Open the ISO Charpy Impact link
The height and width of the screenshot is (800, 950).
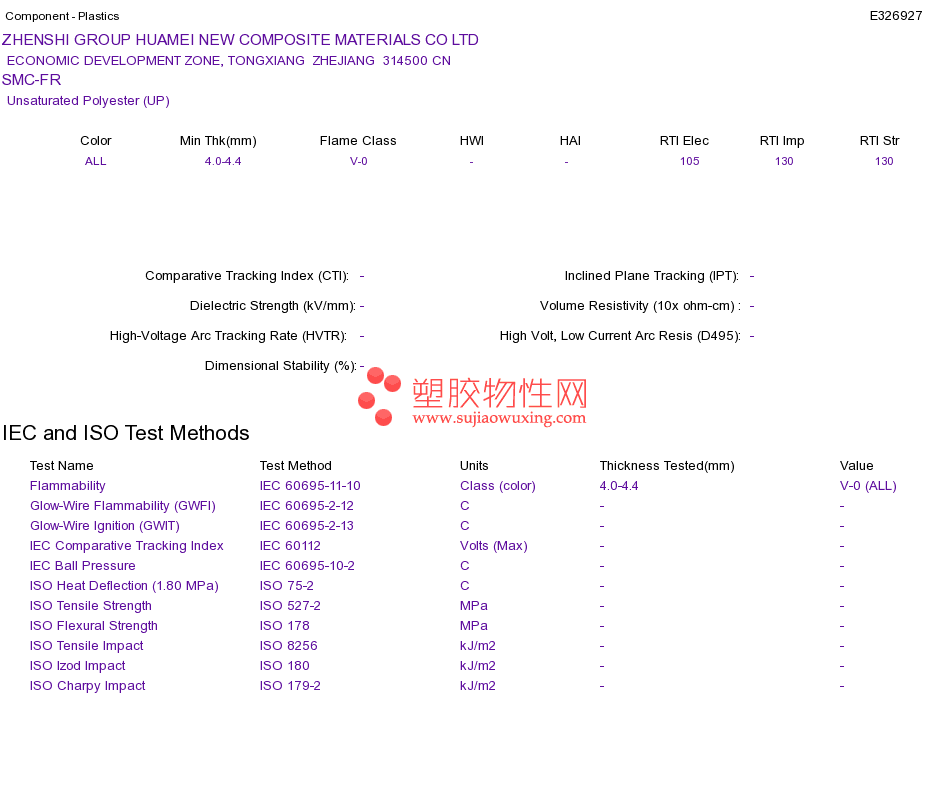coord(87,686)
